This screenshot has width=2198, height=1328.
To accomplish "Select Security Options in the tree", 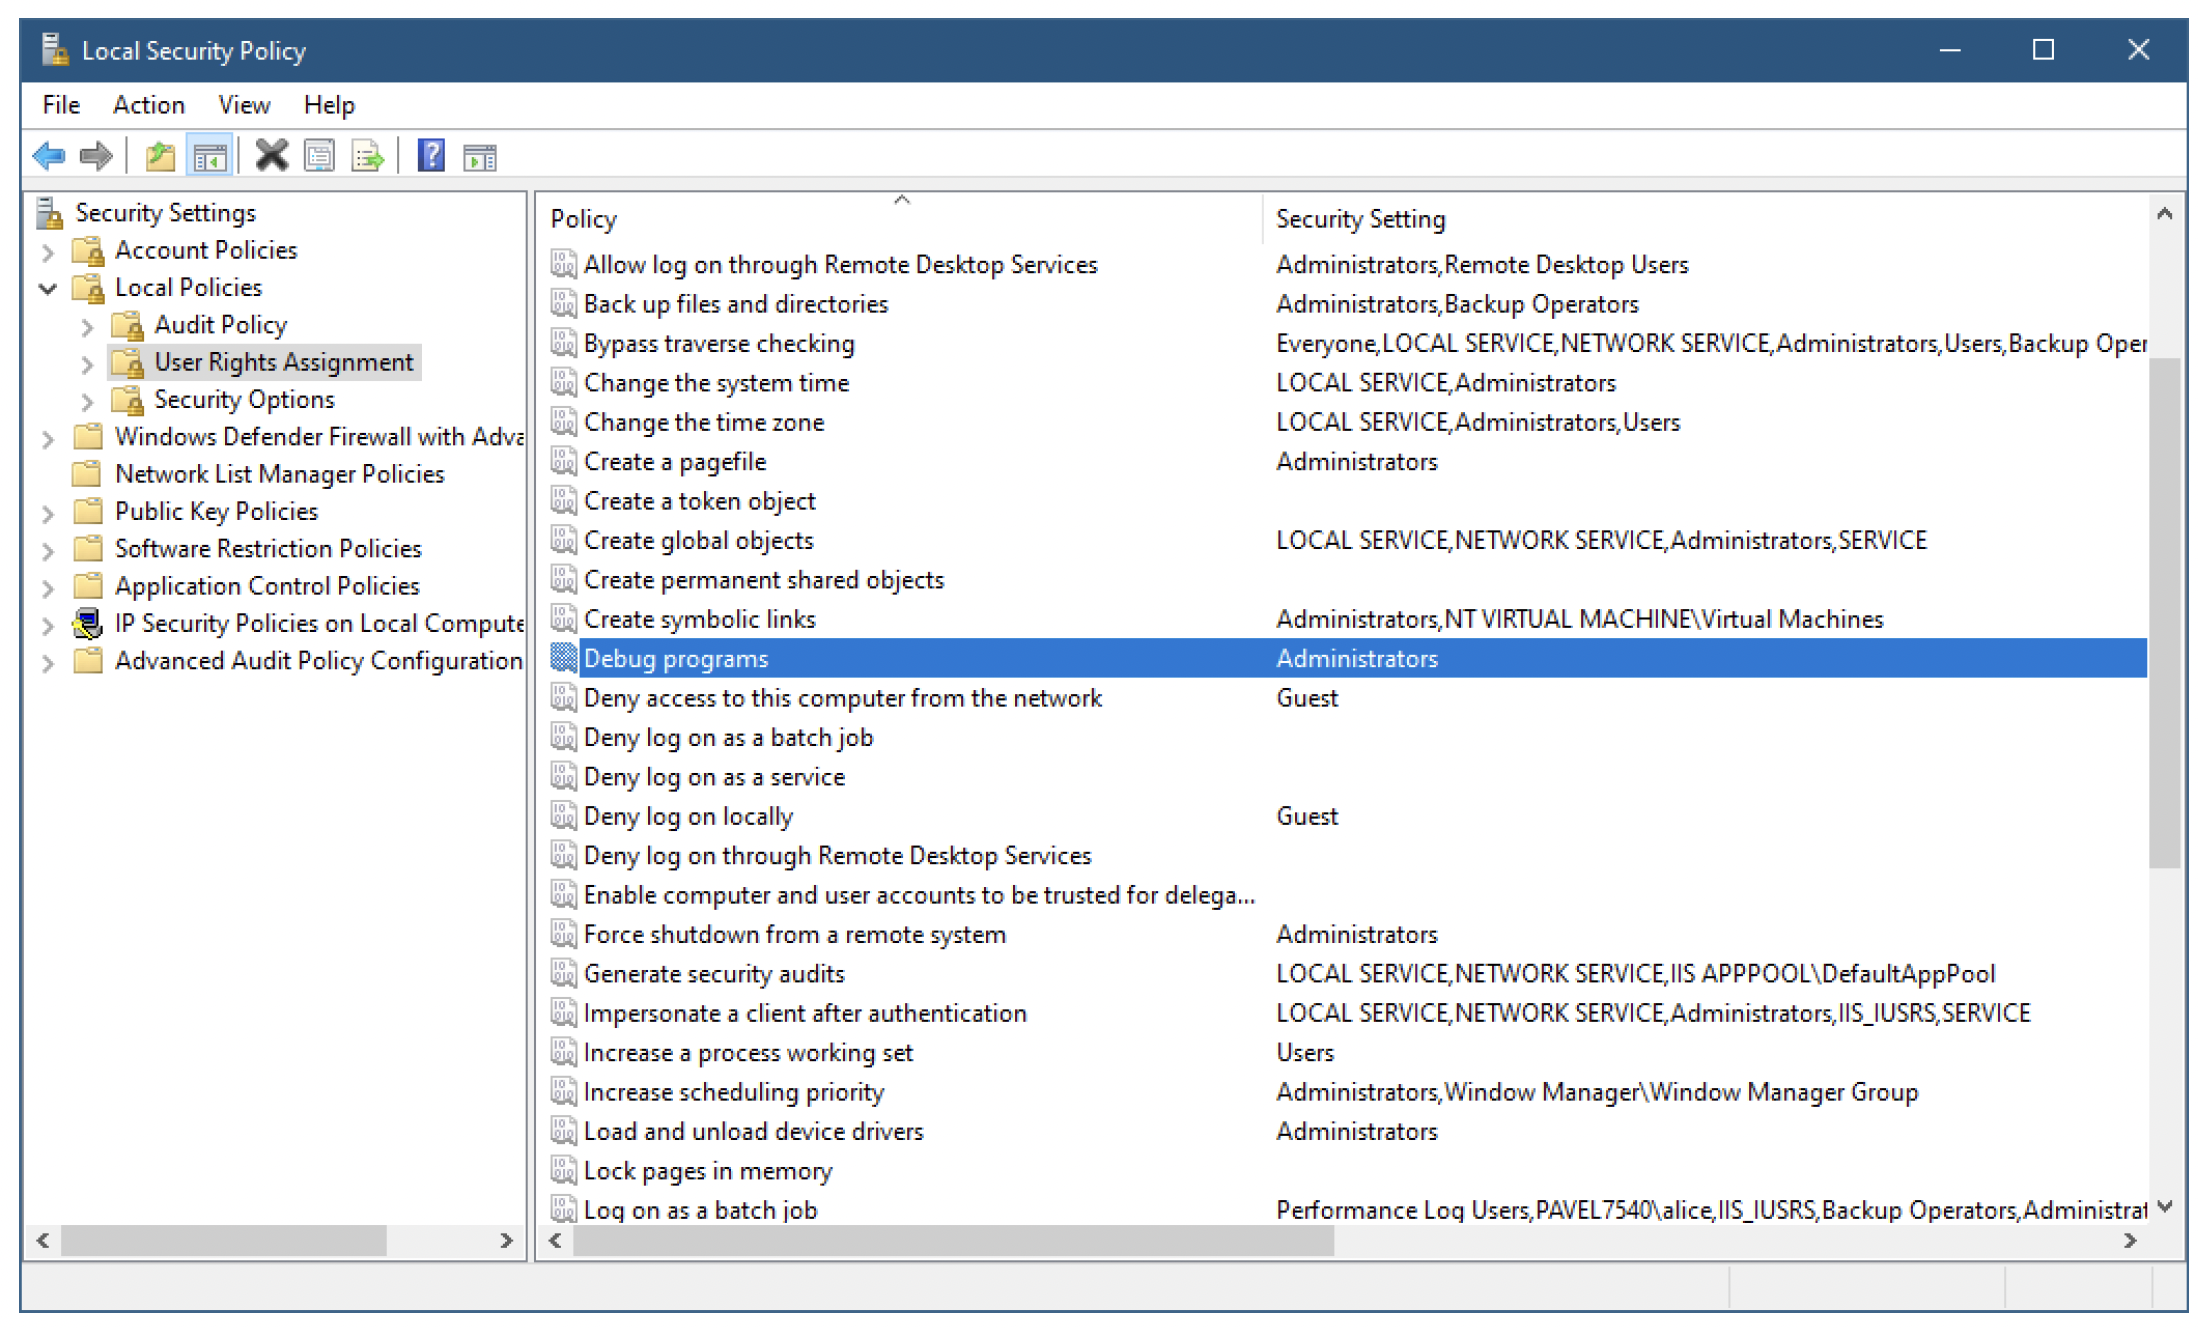I will (x=244, y=400).
